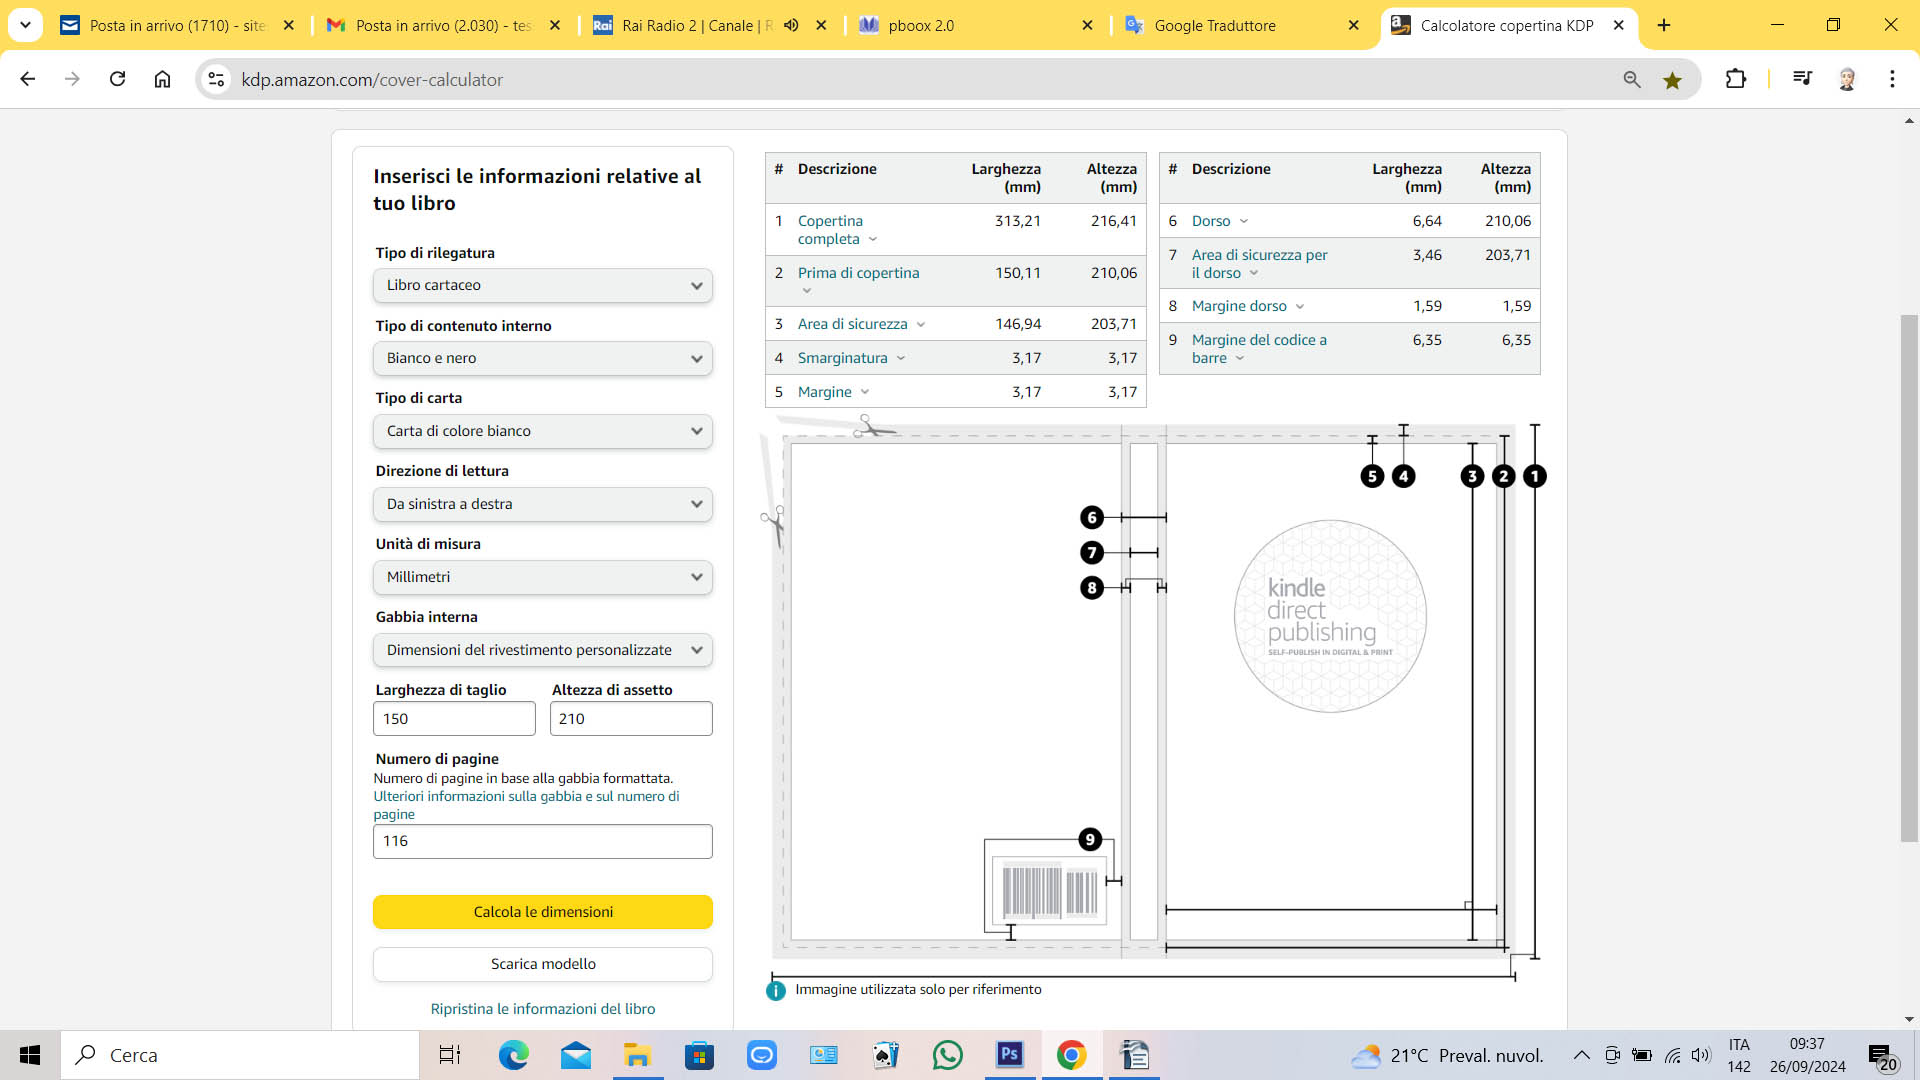1920x1080 pixels.
Task: View site information icon in address bar
Action: (215, 79)
